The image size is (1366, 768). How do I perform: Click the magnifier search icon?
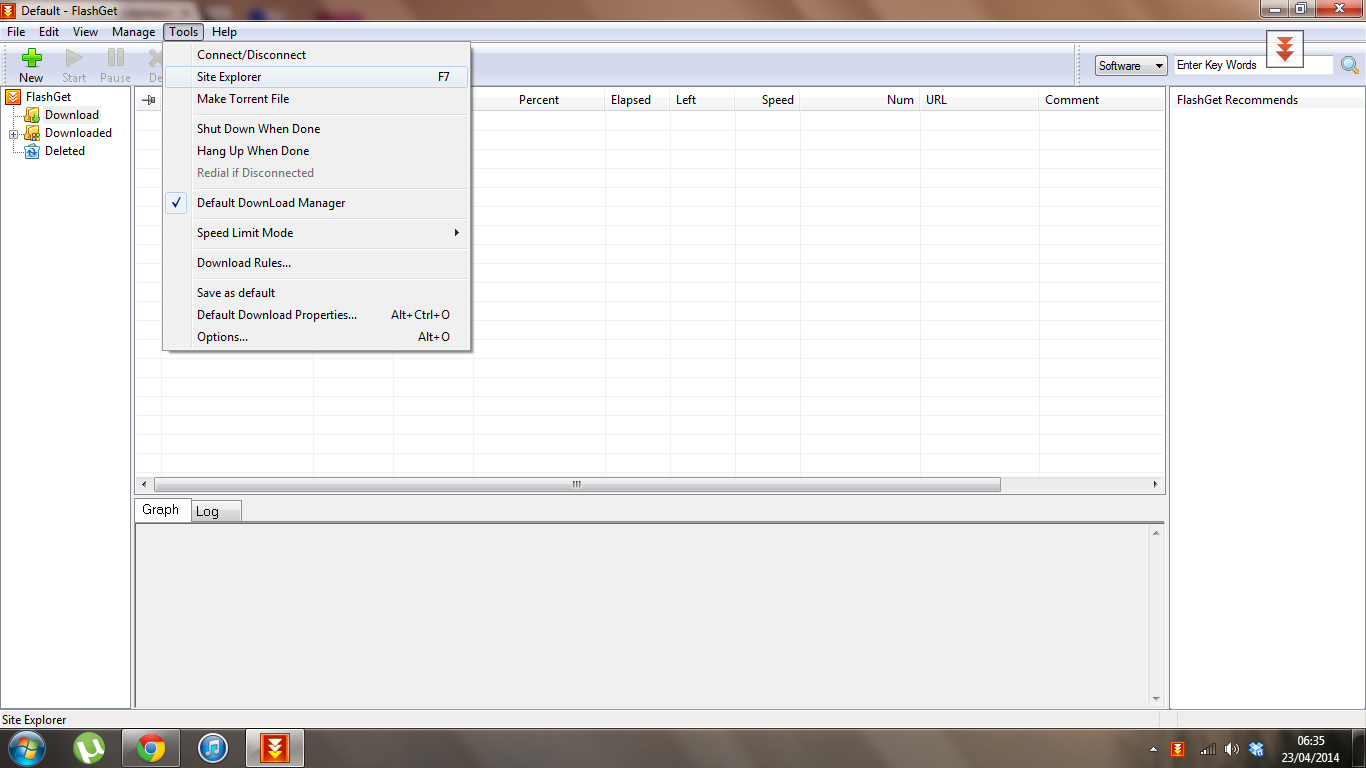coord(1350,66)
